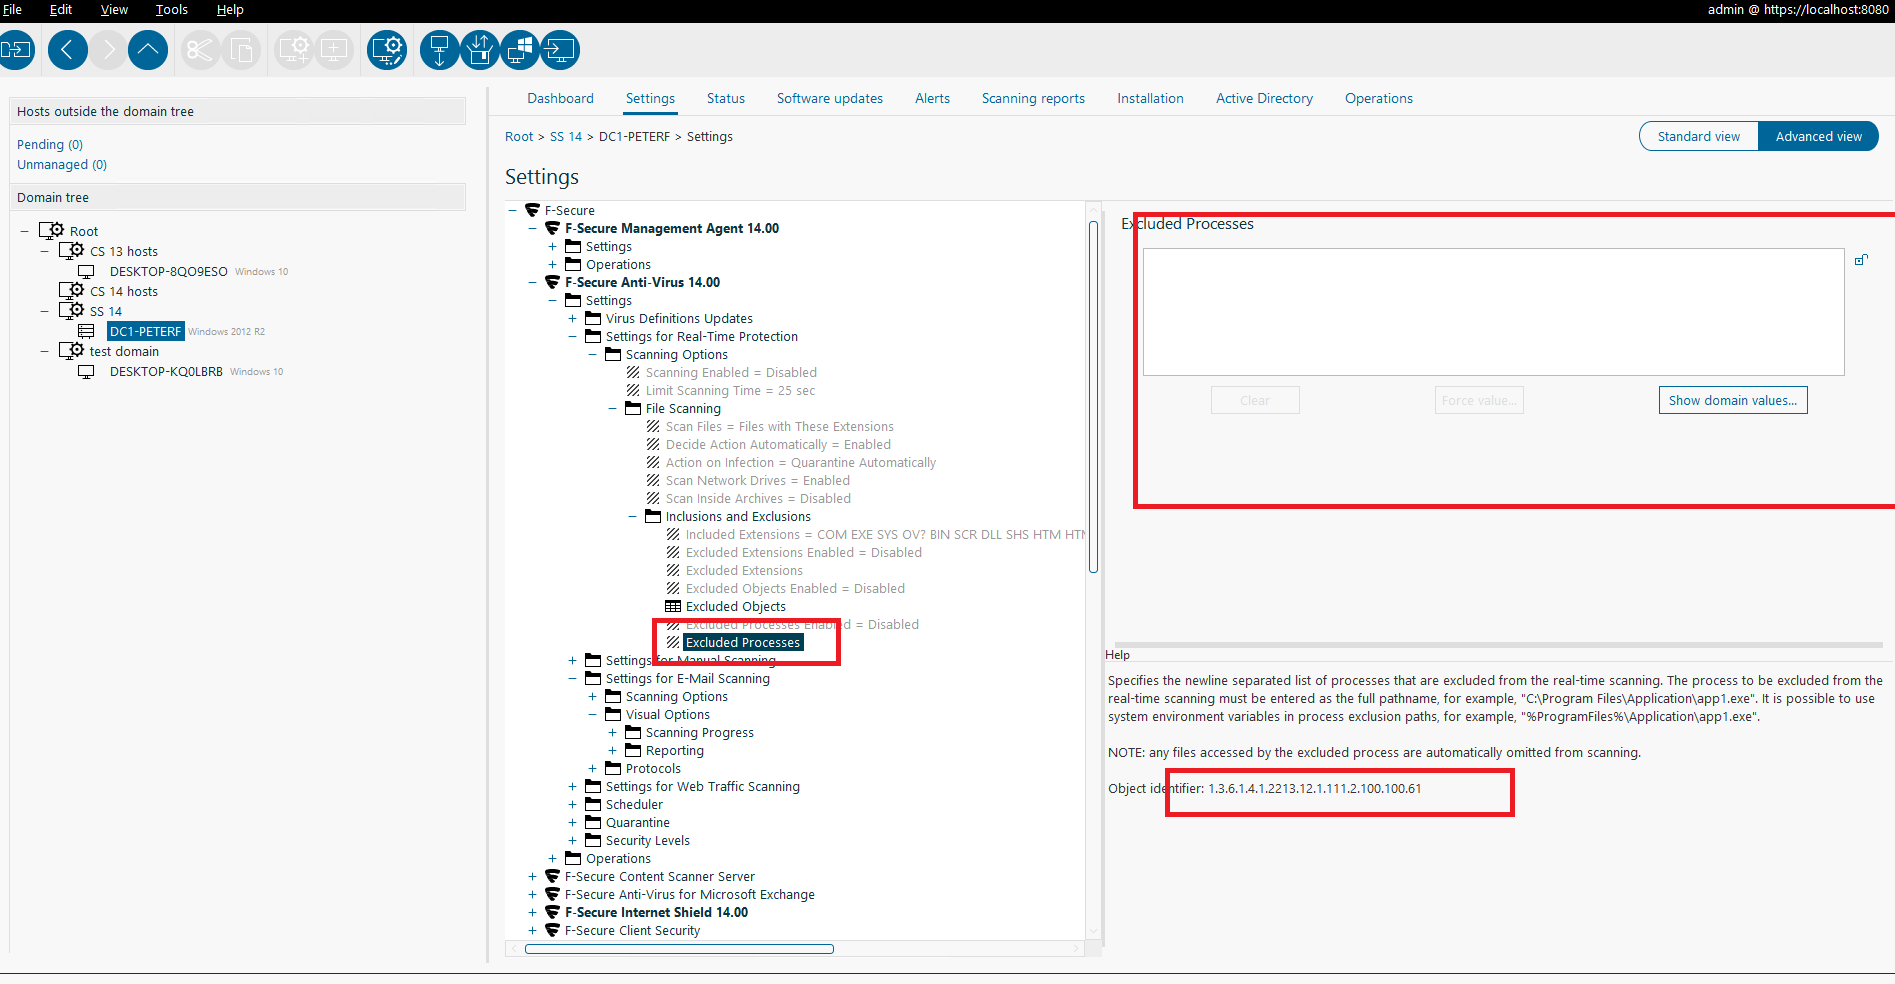Screen dimensions: 1895x984
Task: Go forward with the right arrow button
Action: [x=108, y=49]
